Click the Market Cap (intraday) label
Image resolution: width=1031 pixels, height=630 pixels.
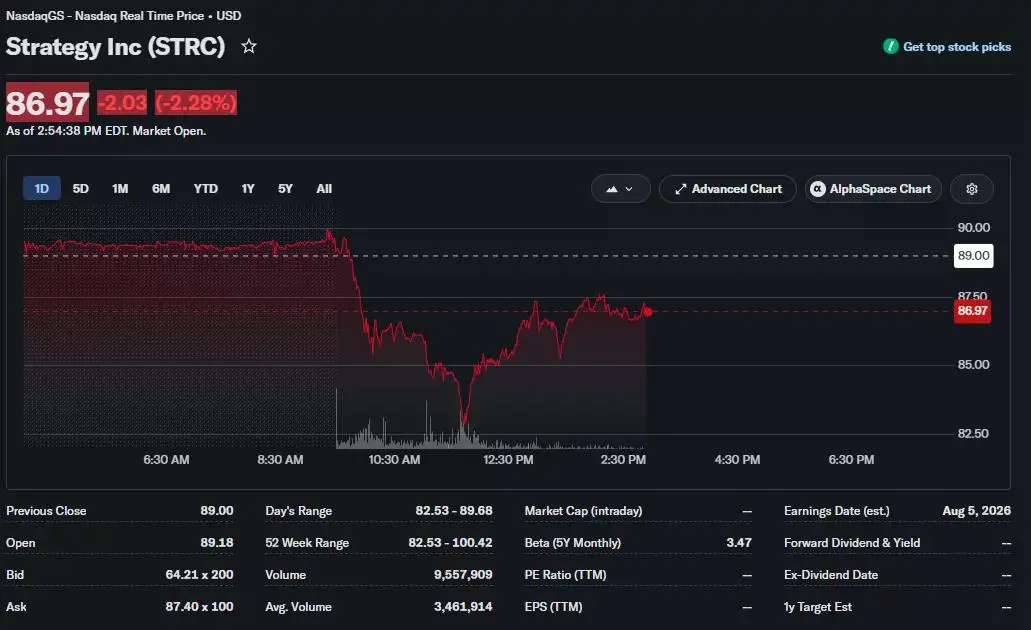pyautogui.click(x=583, y=511)
